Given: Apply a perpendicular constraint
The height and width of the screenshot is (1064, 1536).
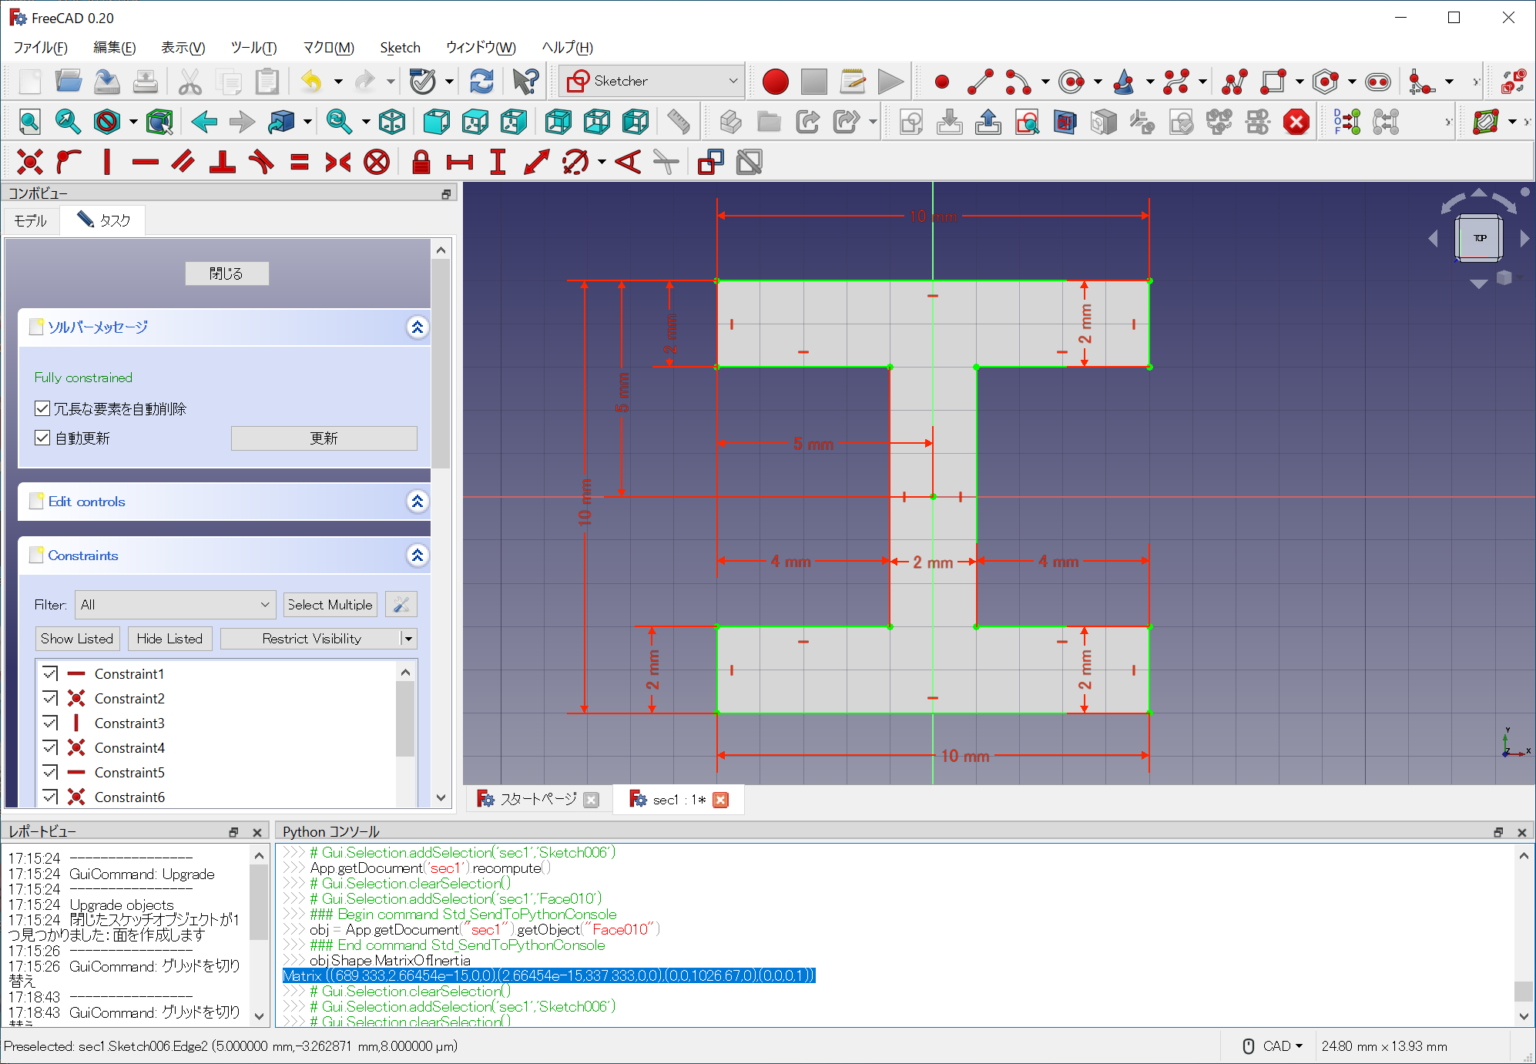Looking at the screenshot, I should tap(224, 161).
